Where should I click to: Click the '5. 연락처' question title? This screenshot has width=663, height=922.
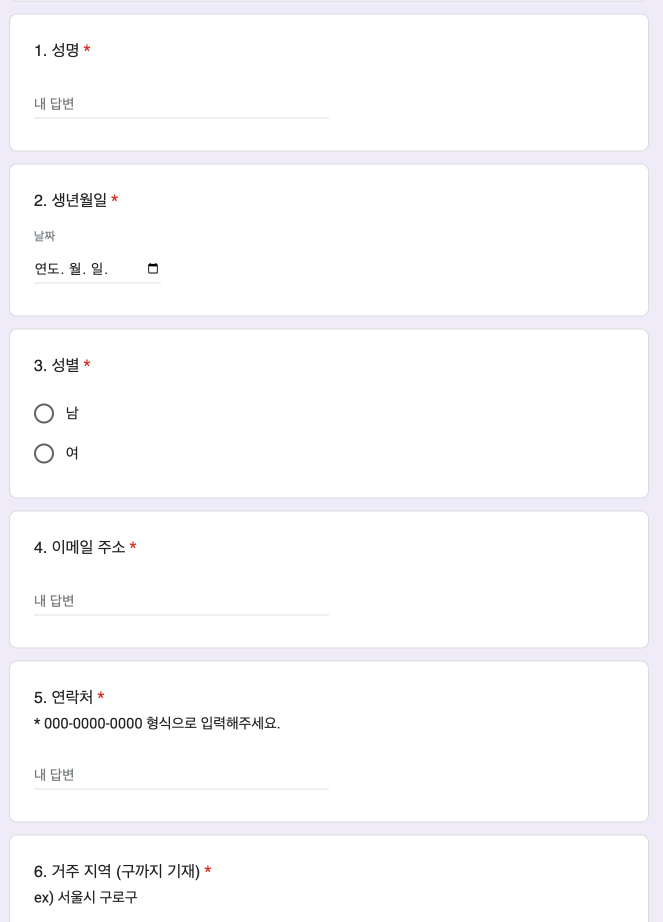(64, 697)
